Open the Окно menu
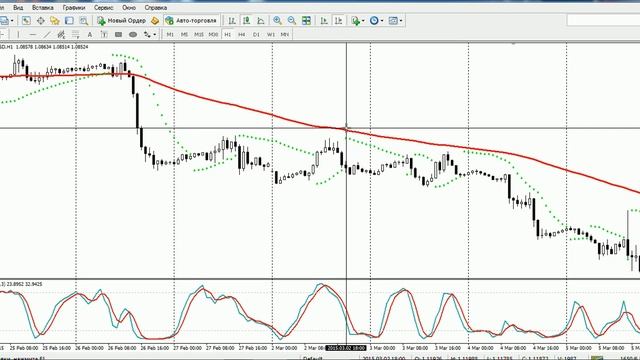The width and height of the screenshot is (640, 360). (129, 8)
